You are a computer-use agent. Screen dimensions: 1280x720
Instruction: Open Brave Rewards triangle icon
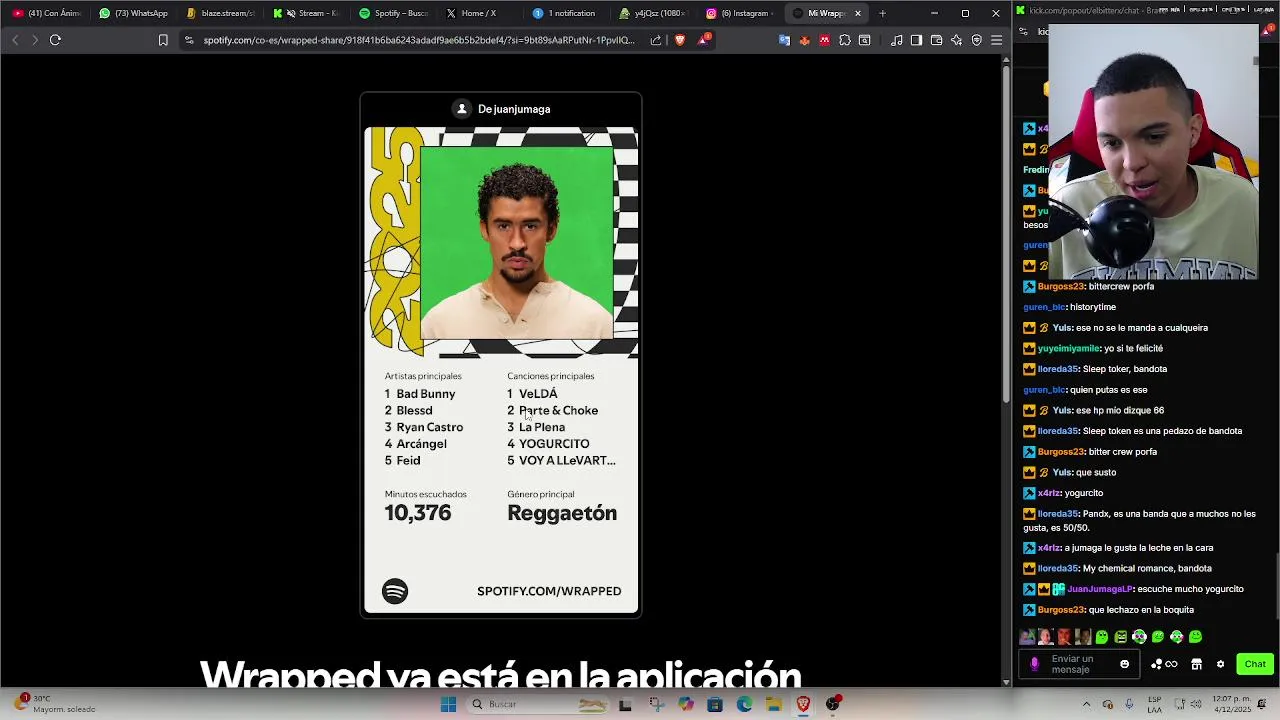pyautogui.click(x=705, y=40)
